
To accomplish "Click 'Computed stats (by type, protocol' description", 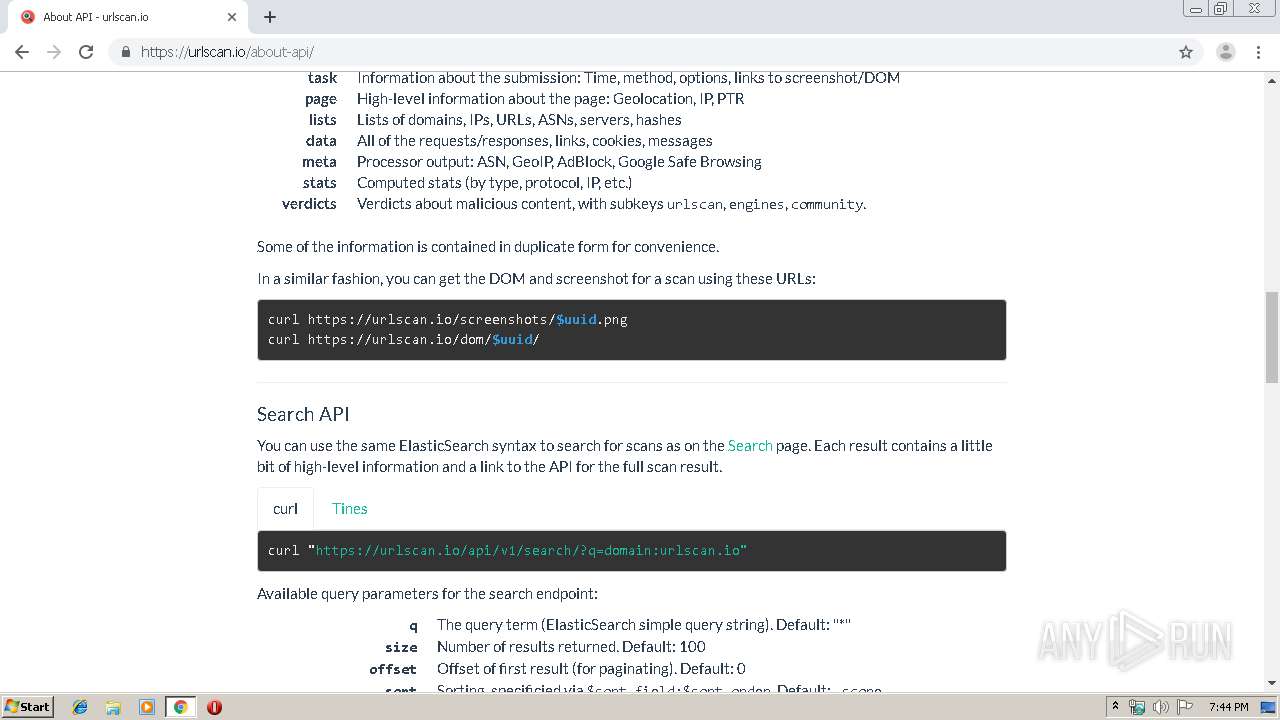I will 494,183.
